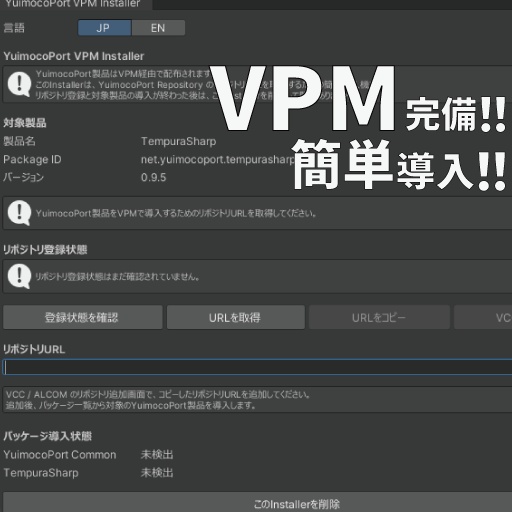Click the info icon in the リポジトリ登録状態 box
This screenshot has height=512, width=512.
pos(19,276)
